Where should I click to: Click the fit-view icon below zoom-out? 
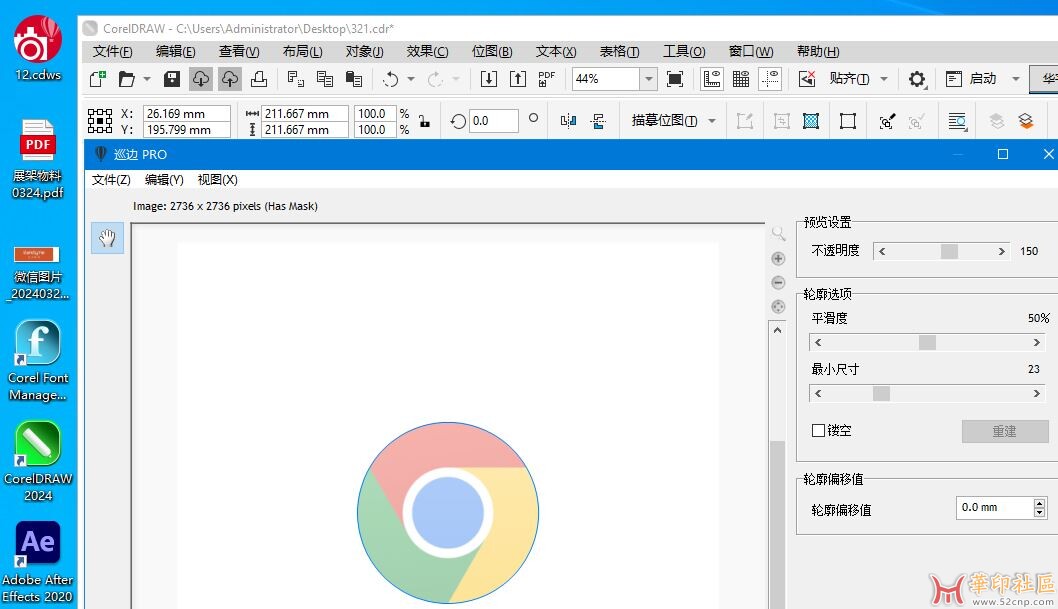click(778, 307)
